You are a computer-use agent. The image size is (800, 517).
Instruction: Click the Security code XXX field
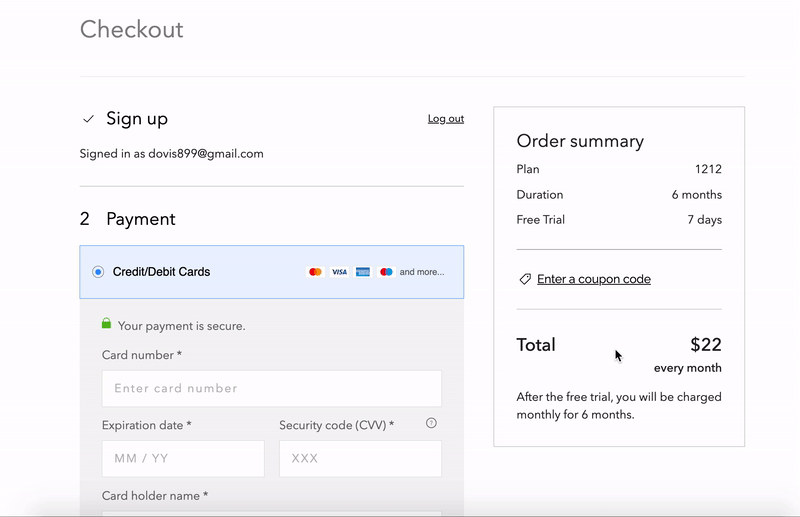pyautogui.click(x=360, y=458)
